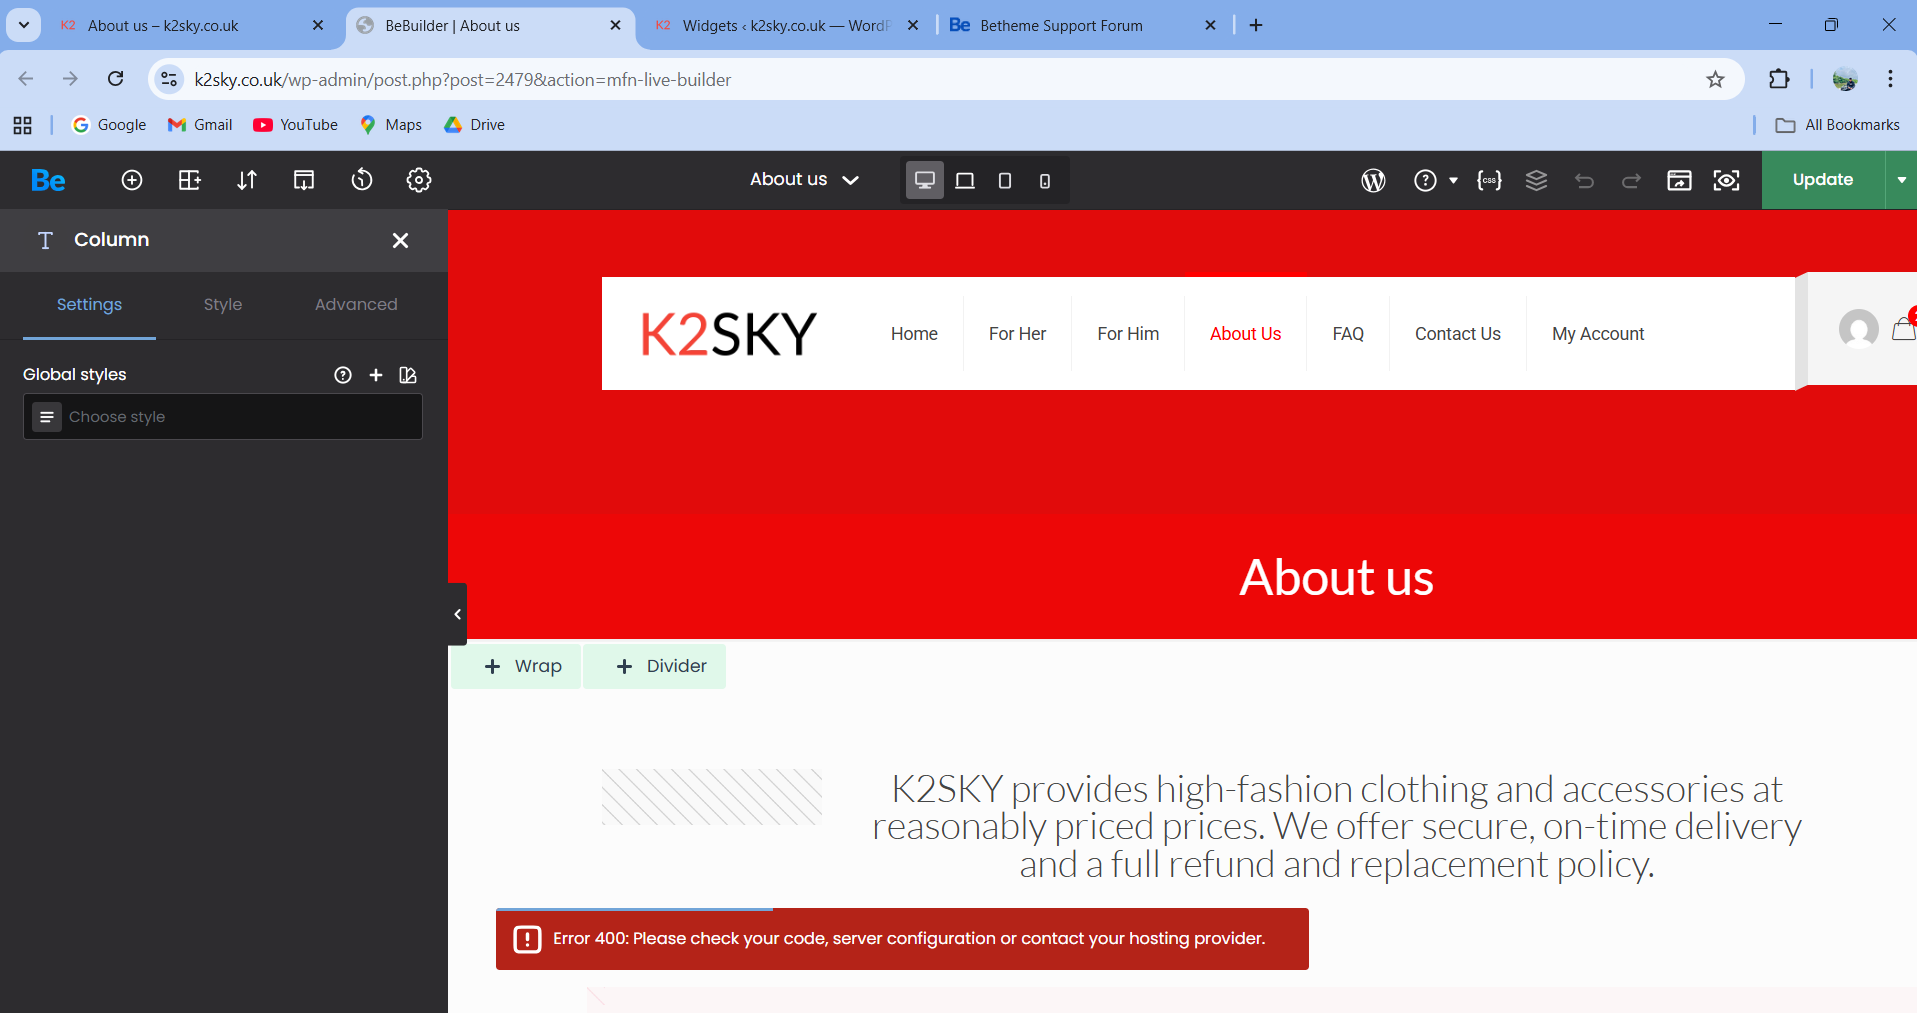Click the Global styles help icon
The height and width of the screenshot is (1013, 1917).
tap(343, 375)
